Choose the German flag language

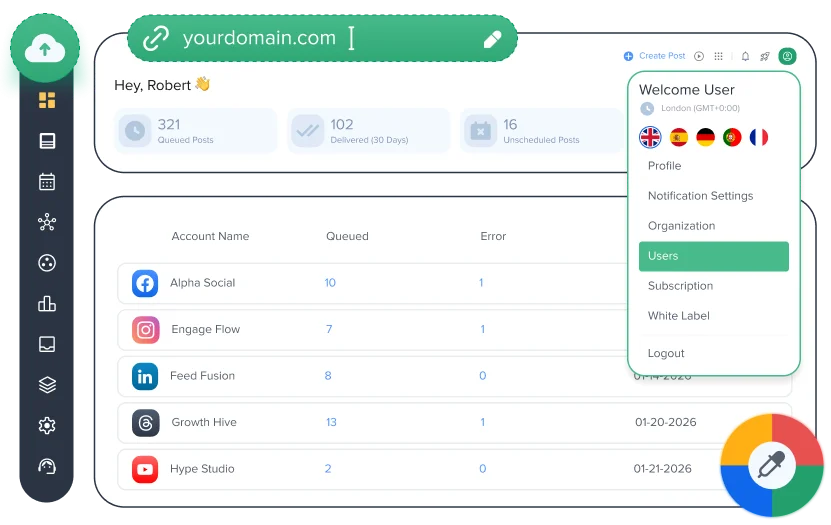(x=705, y=137)
